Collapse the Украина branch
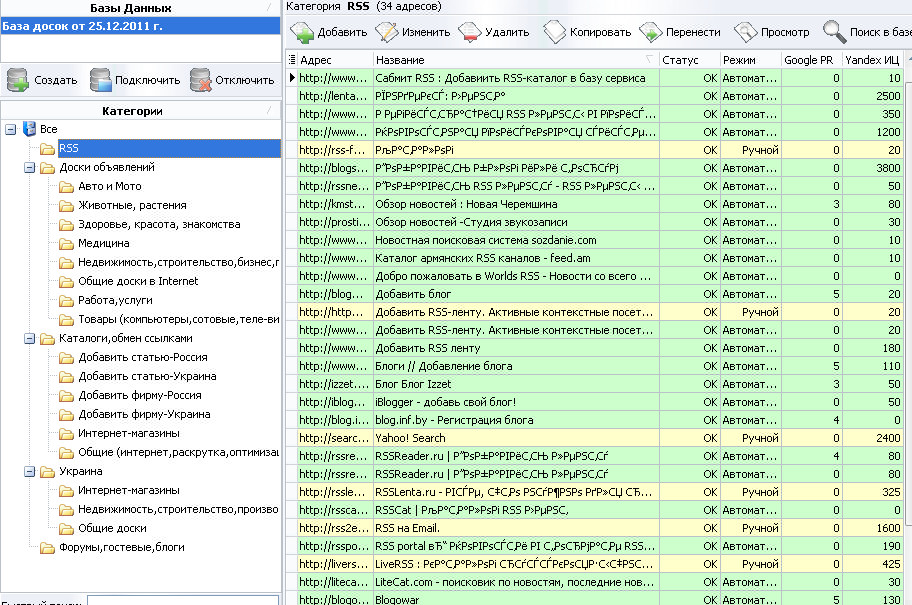Image resolution: width=912 pixels, height=605 pixels. click(x=29, y=472)
